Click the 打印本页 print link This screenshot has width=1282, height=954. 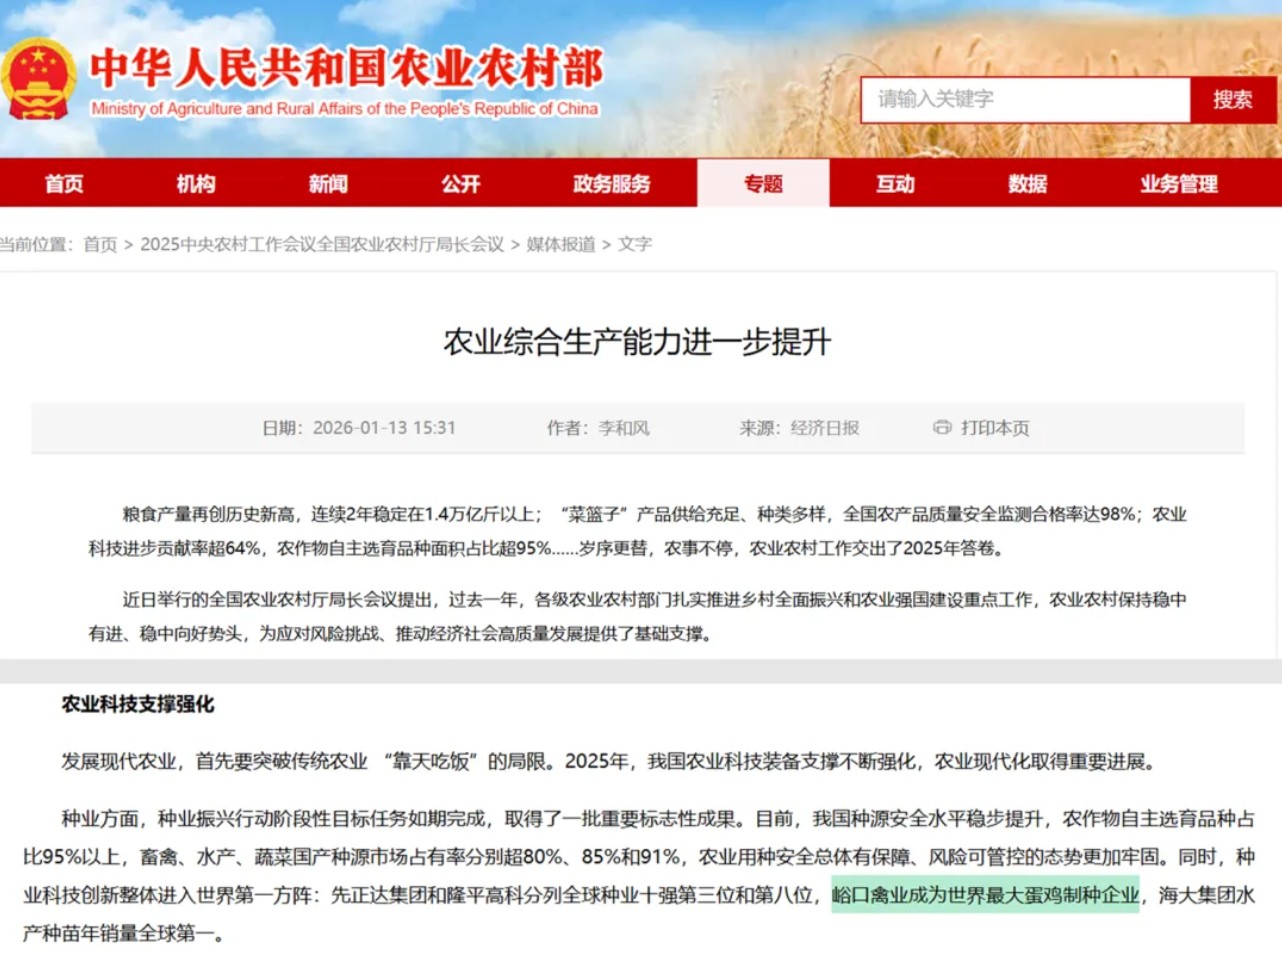click(995, 428)
